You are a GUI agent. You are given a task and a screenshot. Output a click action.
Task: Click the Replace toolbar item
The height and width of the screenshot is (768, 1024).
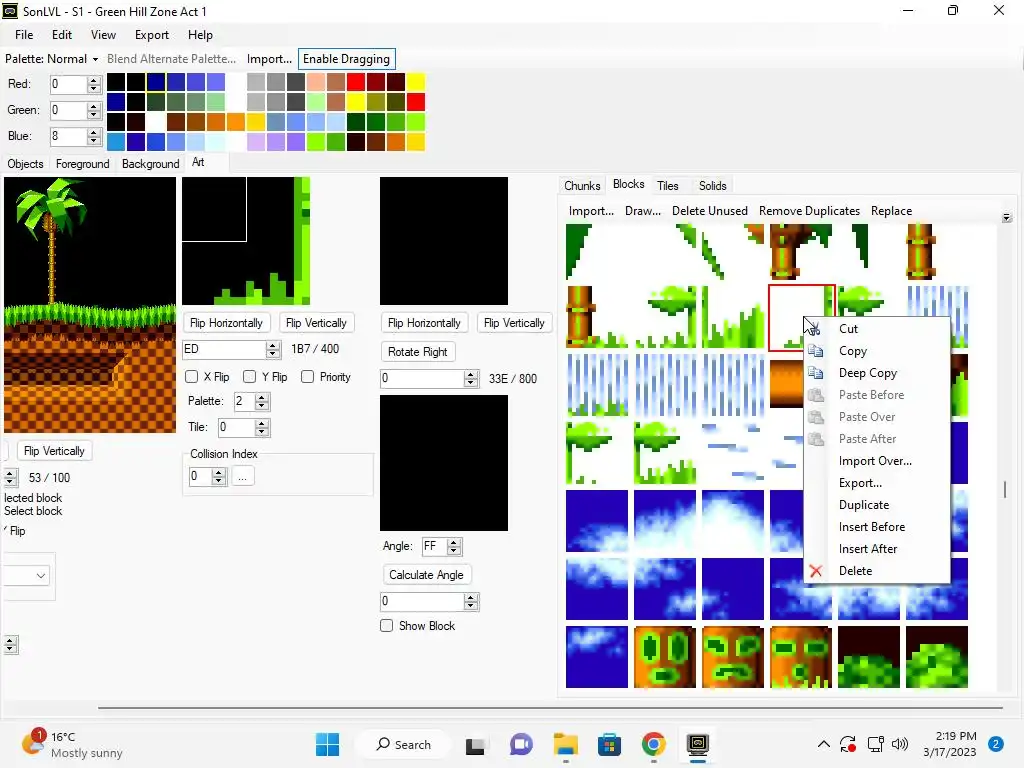891,211
